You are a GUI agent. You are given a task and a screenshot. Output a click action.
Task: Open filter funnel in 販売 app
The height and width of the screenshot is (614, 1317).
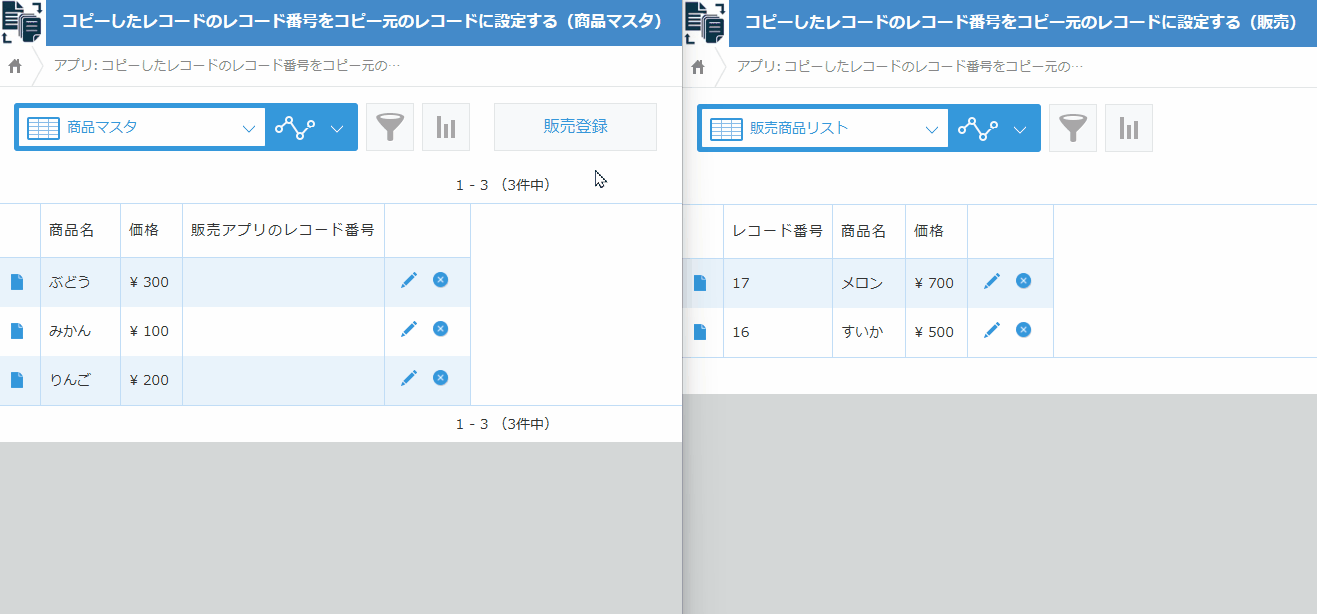click(1073, 129)
